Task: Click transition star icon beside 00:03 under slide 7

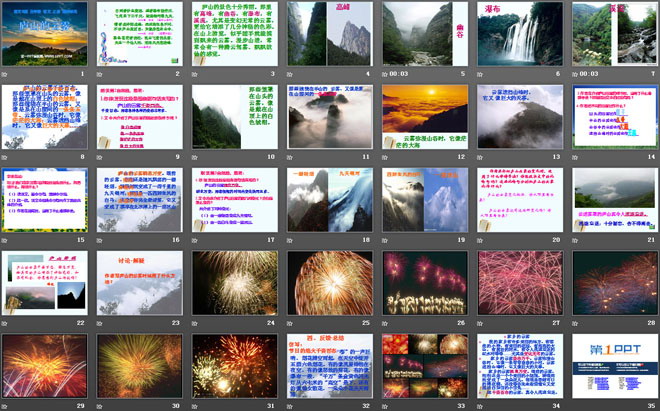Action: 575,74
